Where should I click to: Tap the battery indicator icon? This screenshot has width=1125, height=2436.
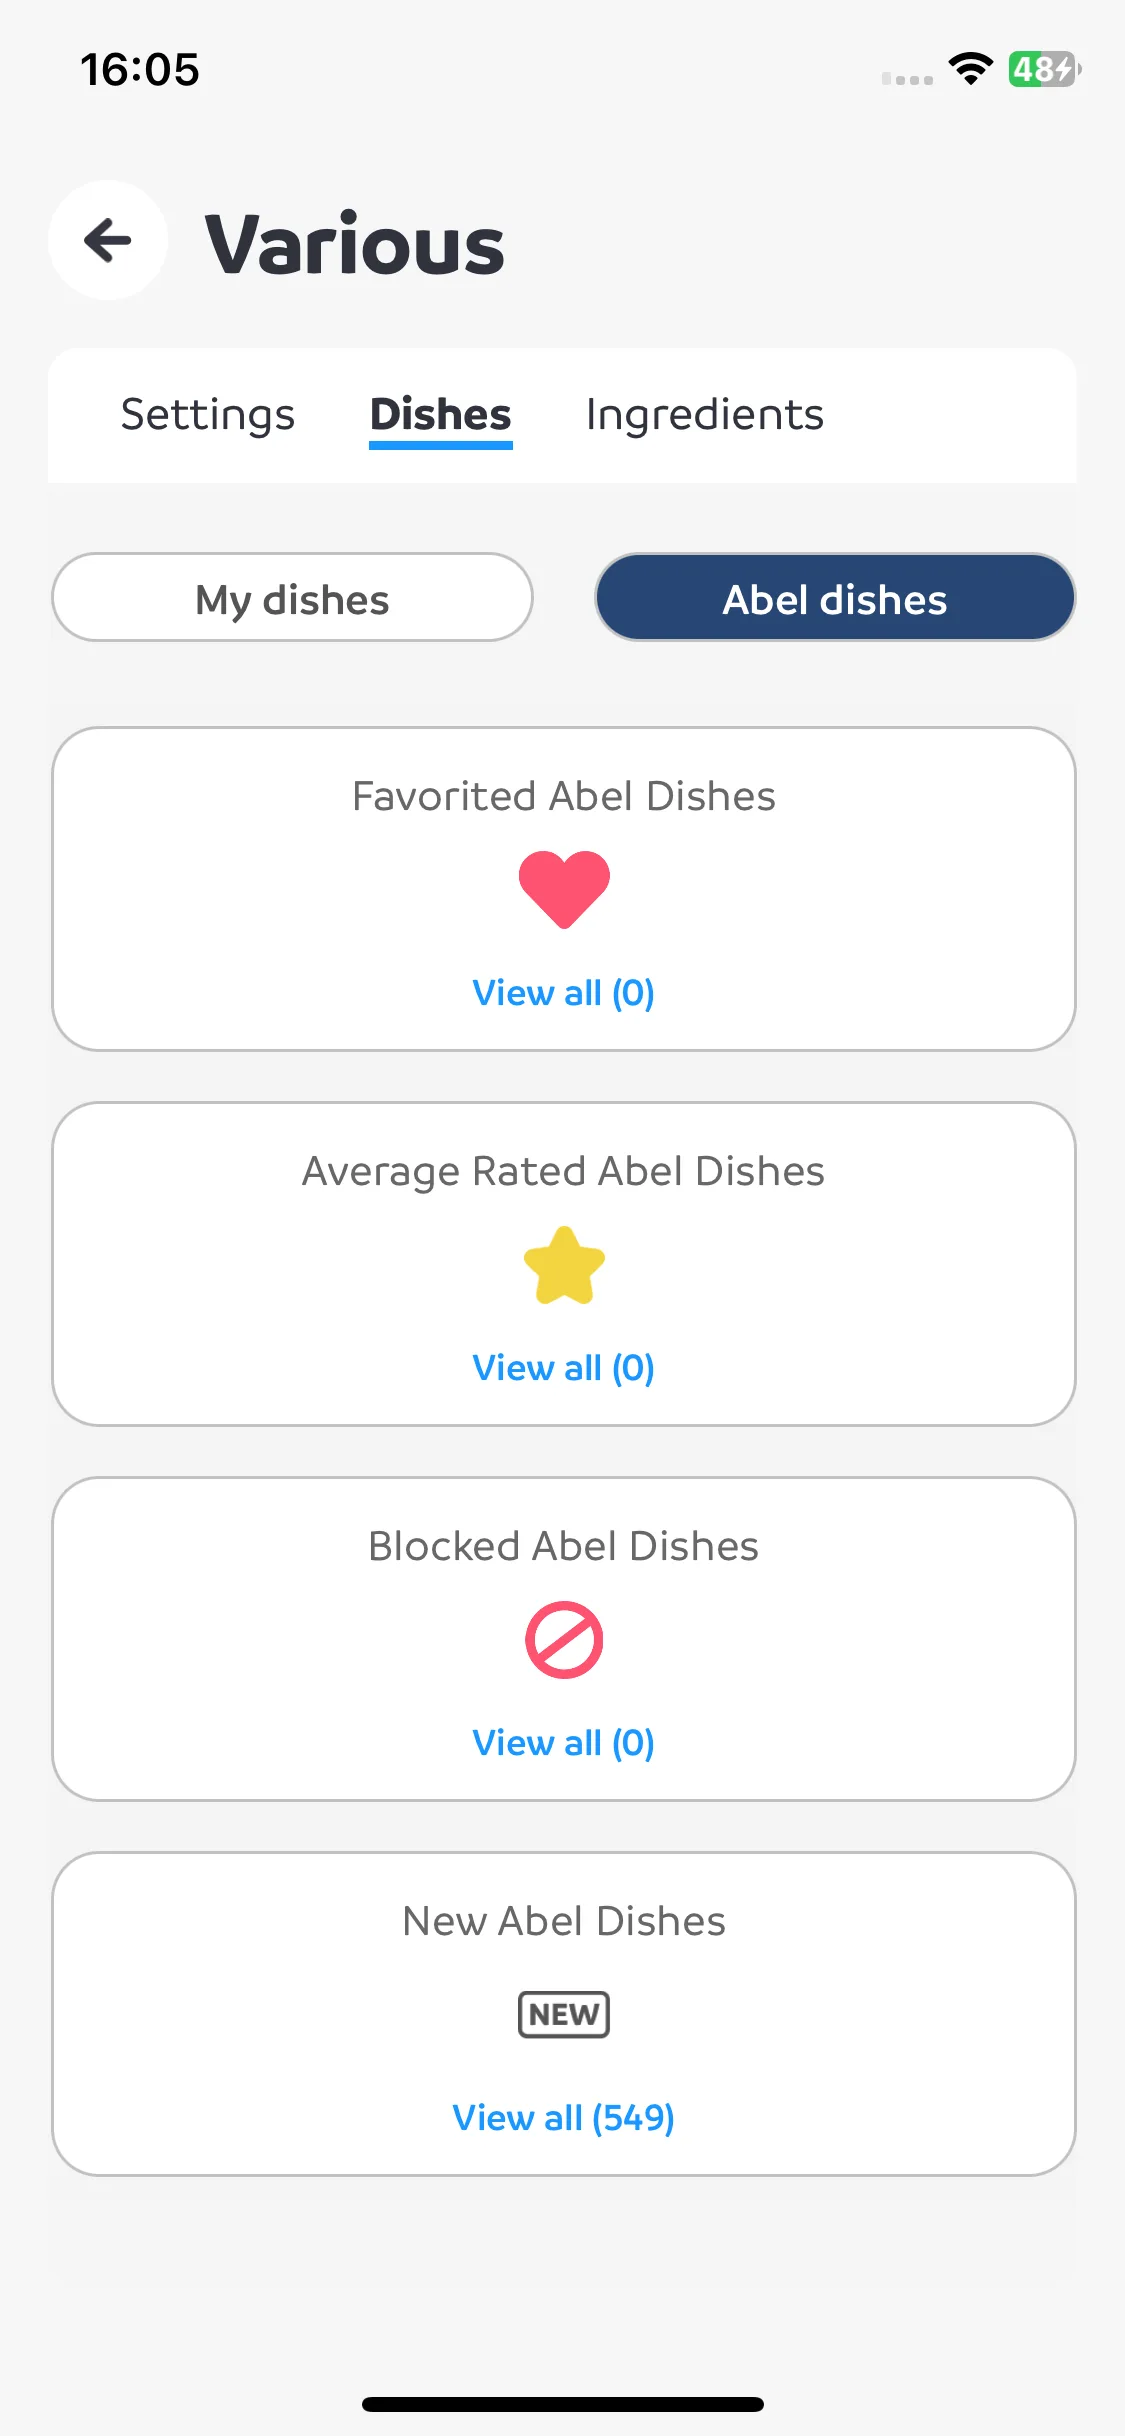pyautogui.click(x=1044, y=69)
